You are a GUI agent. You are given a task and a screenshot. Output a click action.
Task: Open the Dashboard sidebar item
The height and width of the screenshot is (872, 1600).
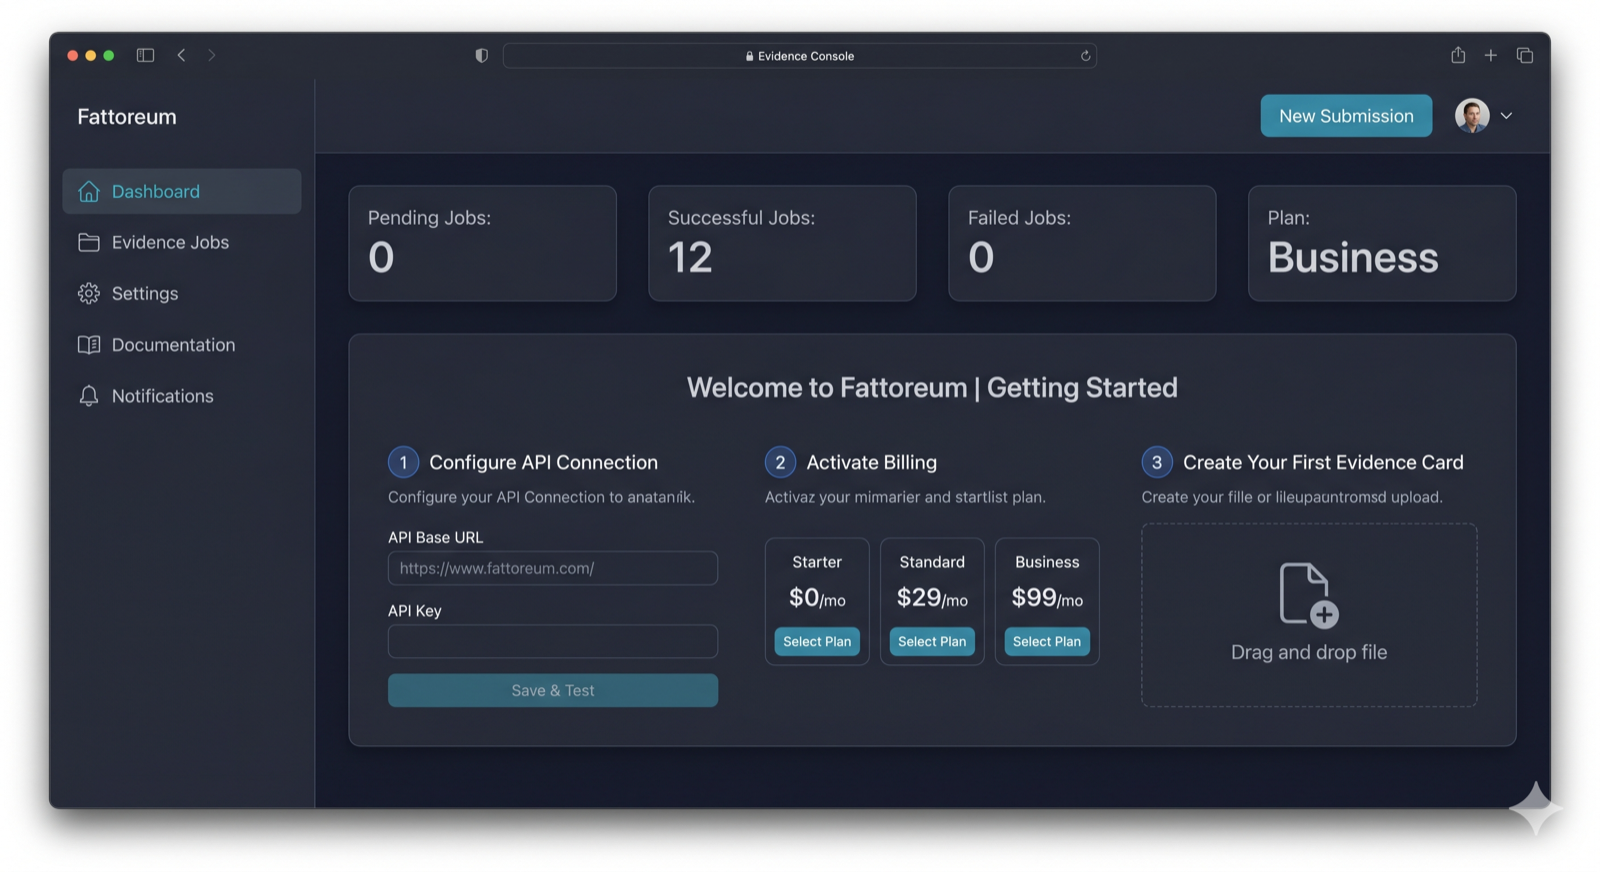(182, 191)
